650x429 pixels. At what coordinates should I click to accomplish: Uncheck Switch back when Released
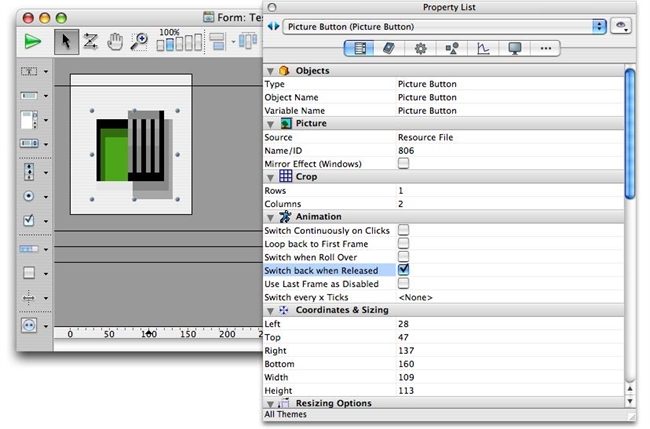[404, 270]
